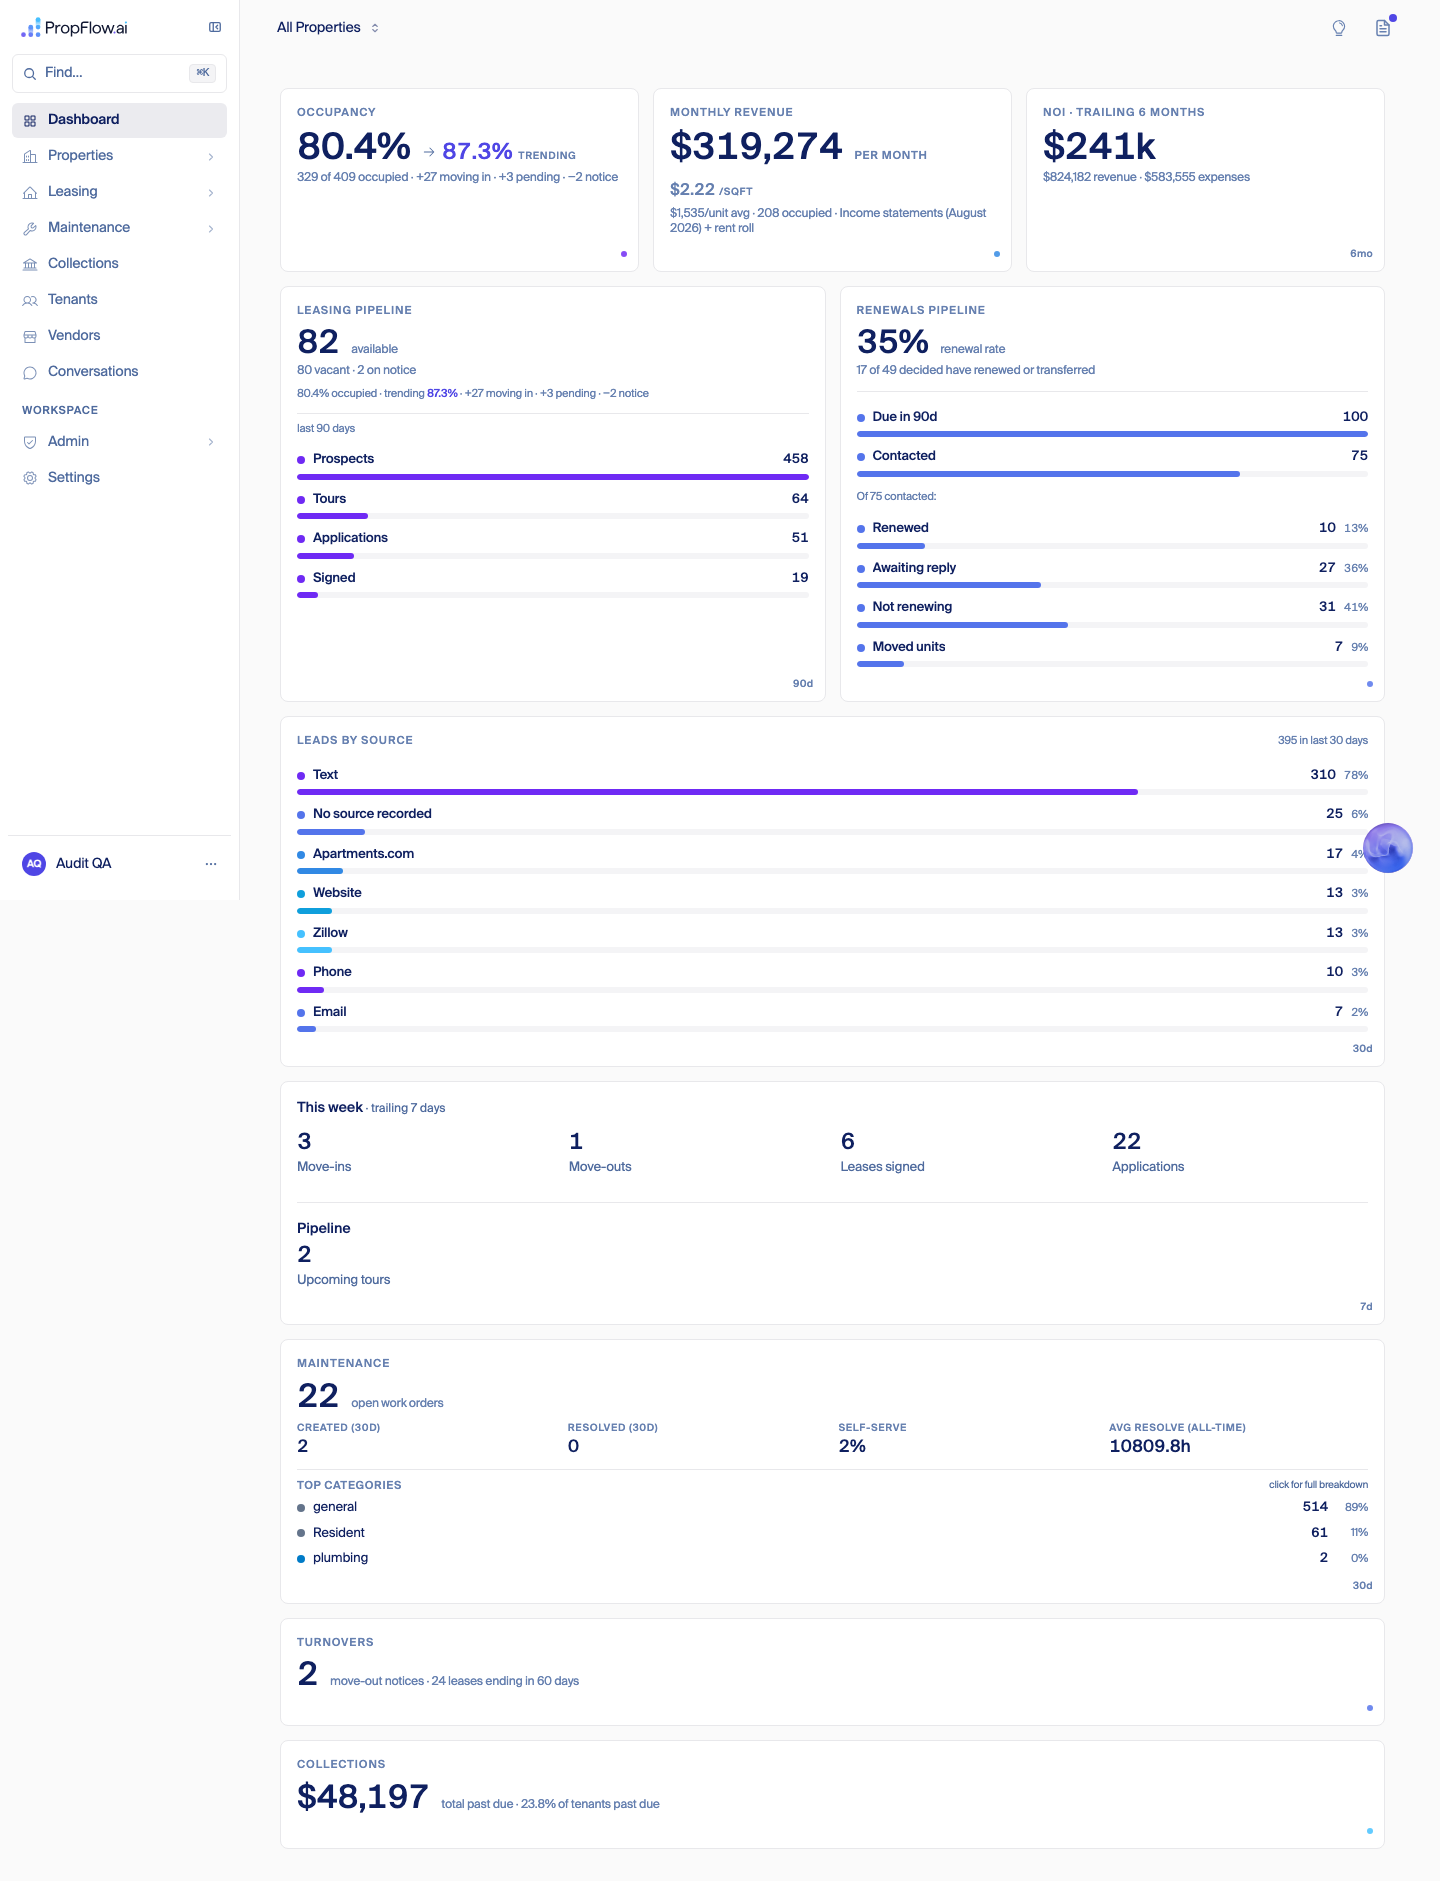Click the ⌘K shortcut badge
1440x1881 pixels.
tap(202, 73)
